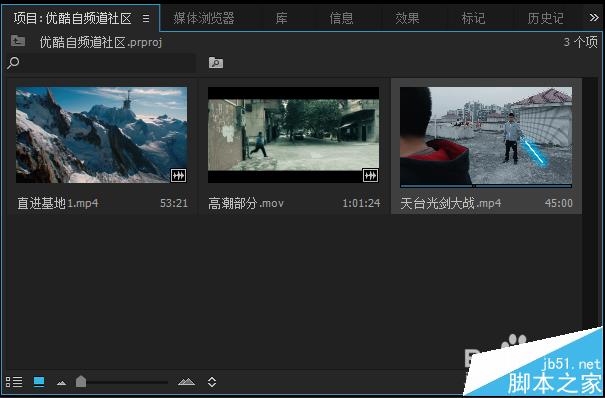Focus the project search input field

point(108,63)
